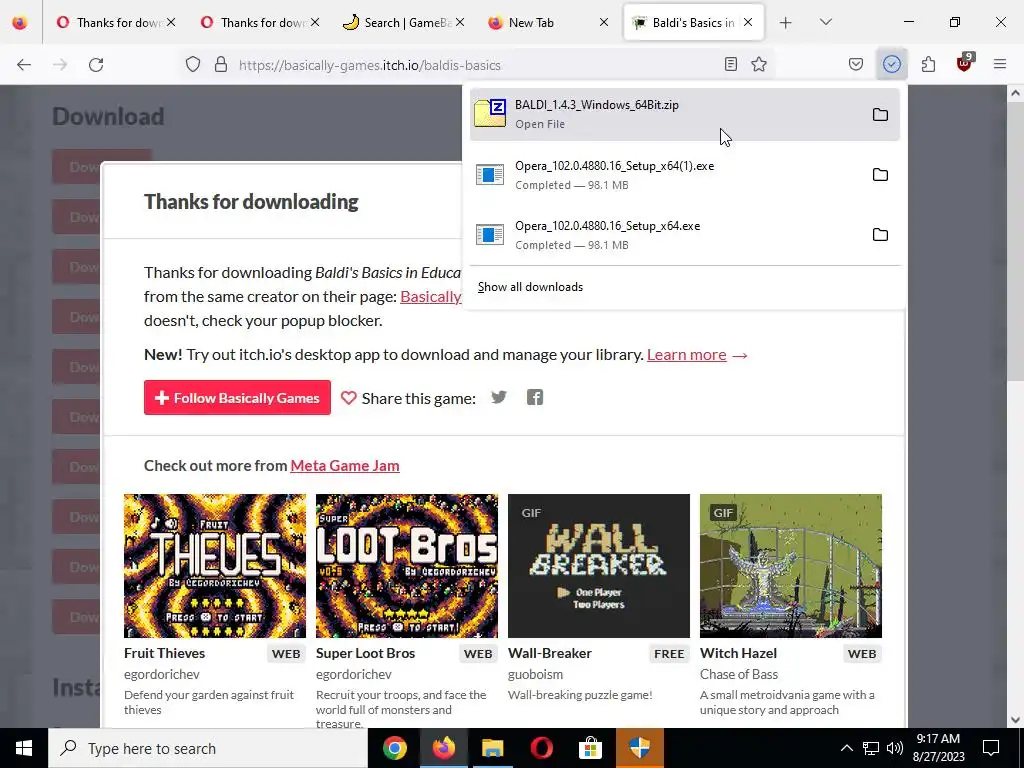Open the notification center icon

[991, 748]
